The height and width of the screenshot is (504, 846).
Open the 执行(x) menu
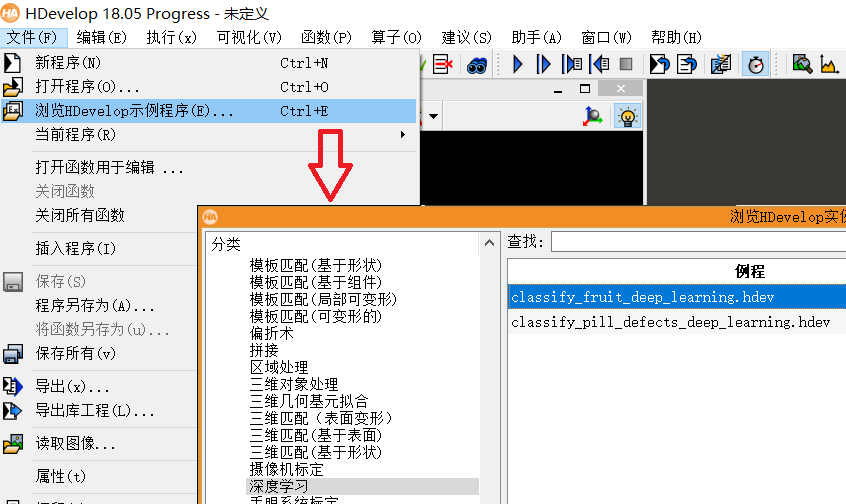(x=172, y=37)
